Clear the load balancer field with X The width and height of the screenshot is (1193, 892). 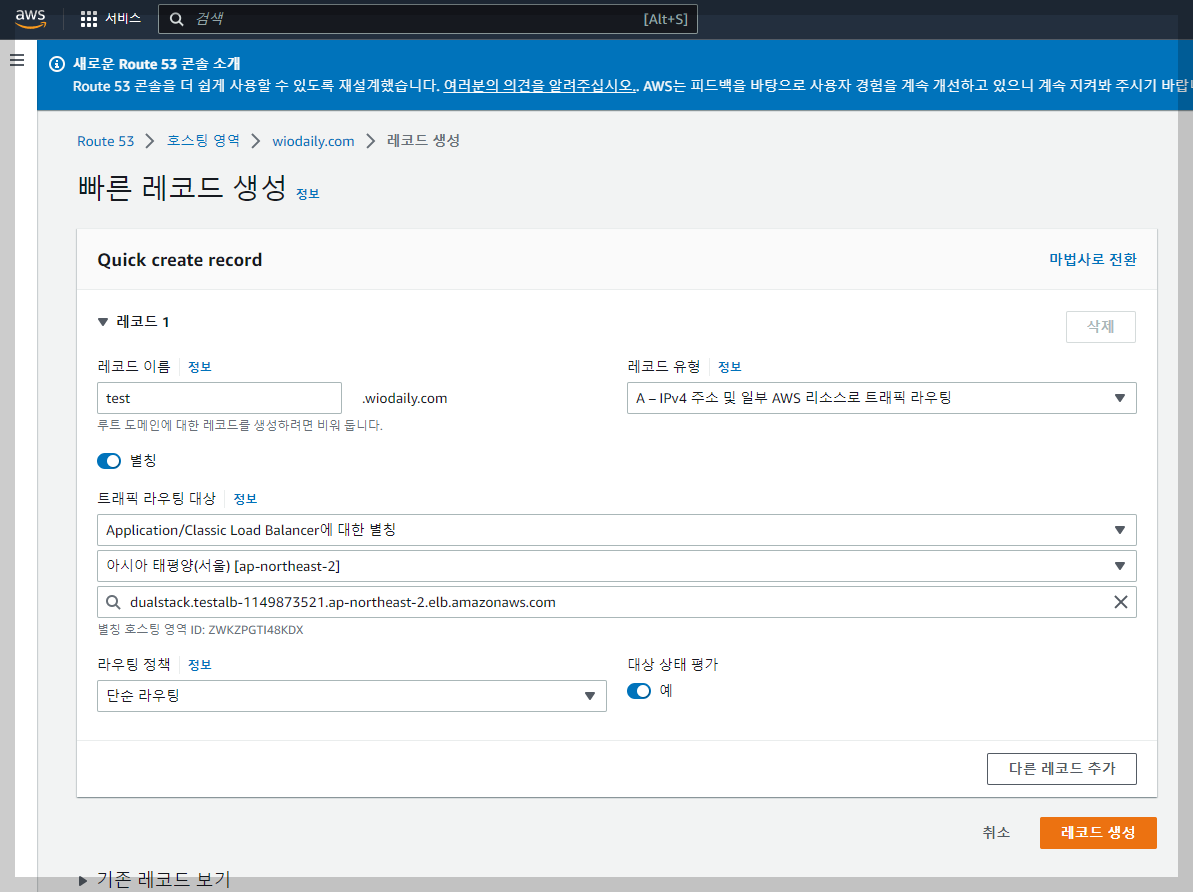(x=1121, y=602)
